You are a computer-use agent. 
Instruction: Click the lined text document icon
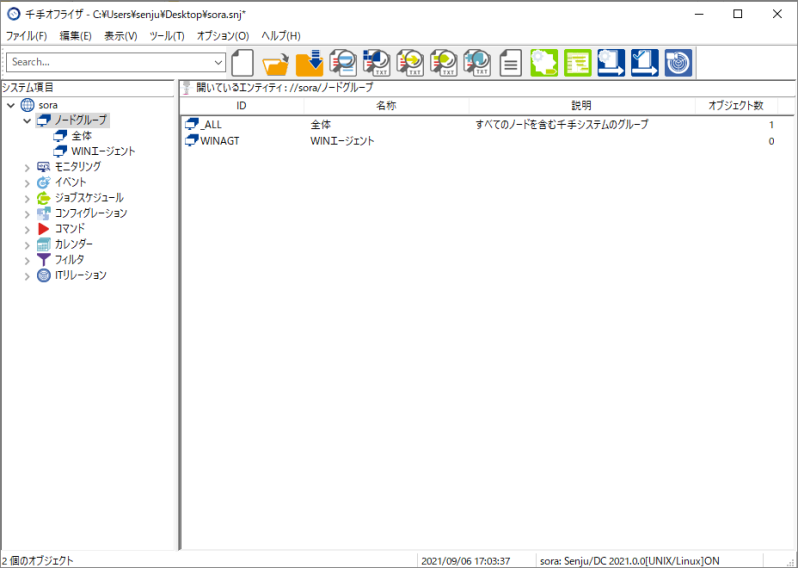point(510,63)
